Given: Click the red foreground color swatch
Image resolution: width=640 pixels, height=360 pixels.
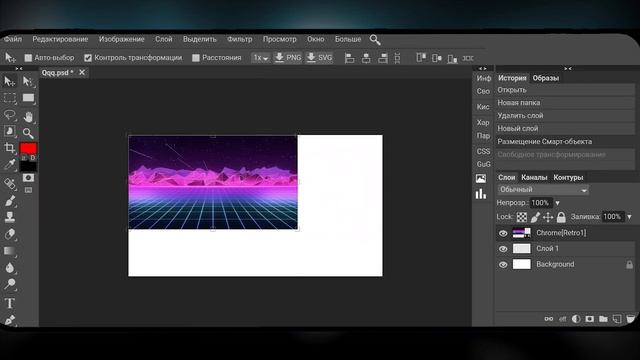Looking at the screenshot, I should point(28,148).
